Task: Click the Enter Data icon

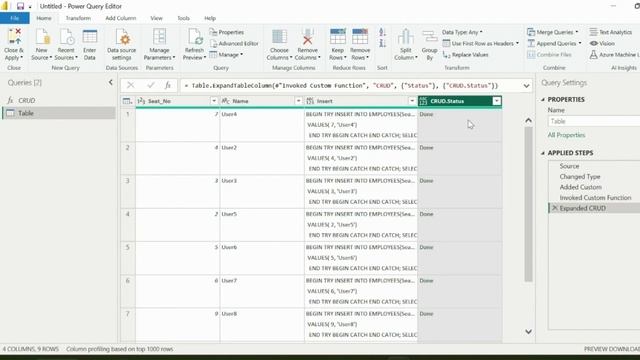Action: (x=89, y=37)
